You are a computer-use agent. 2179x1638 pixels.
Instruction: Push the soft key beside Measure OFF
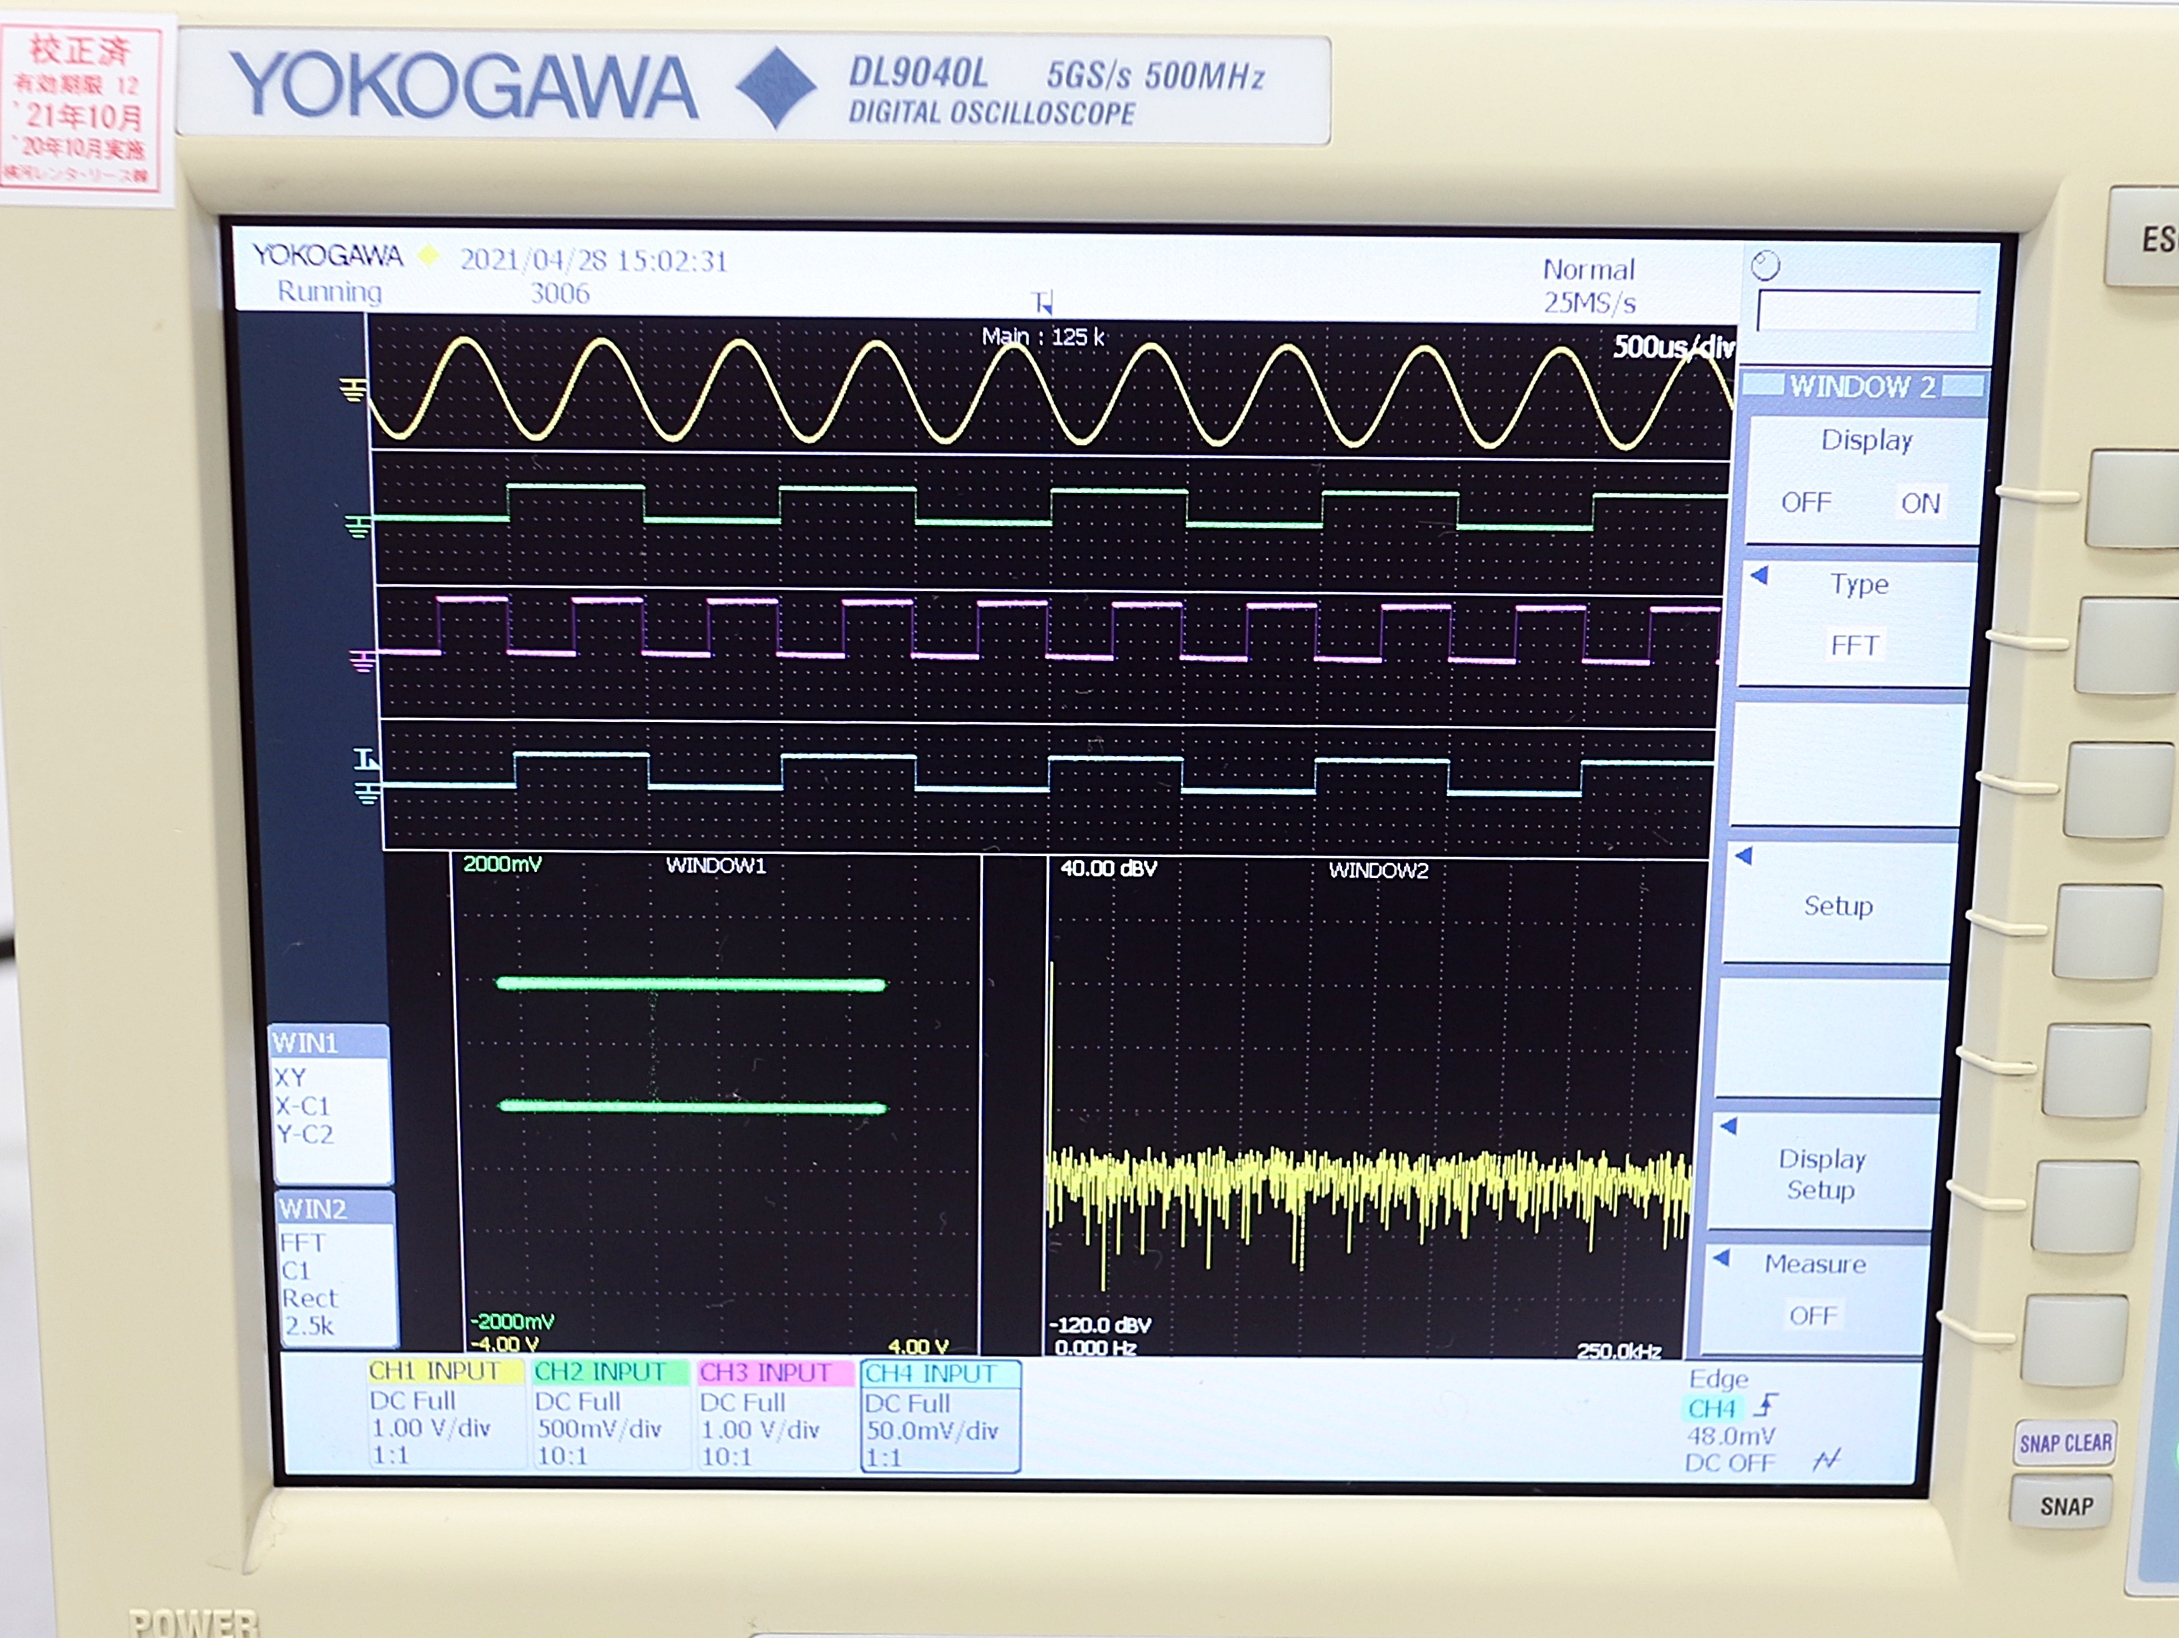(x=2075, y=1340)
